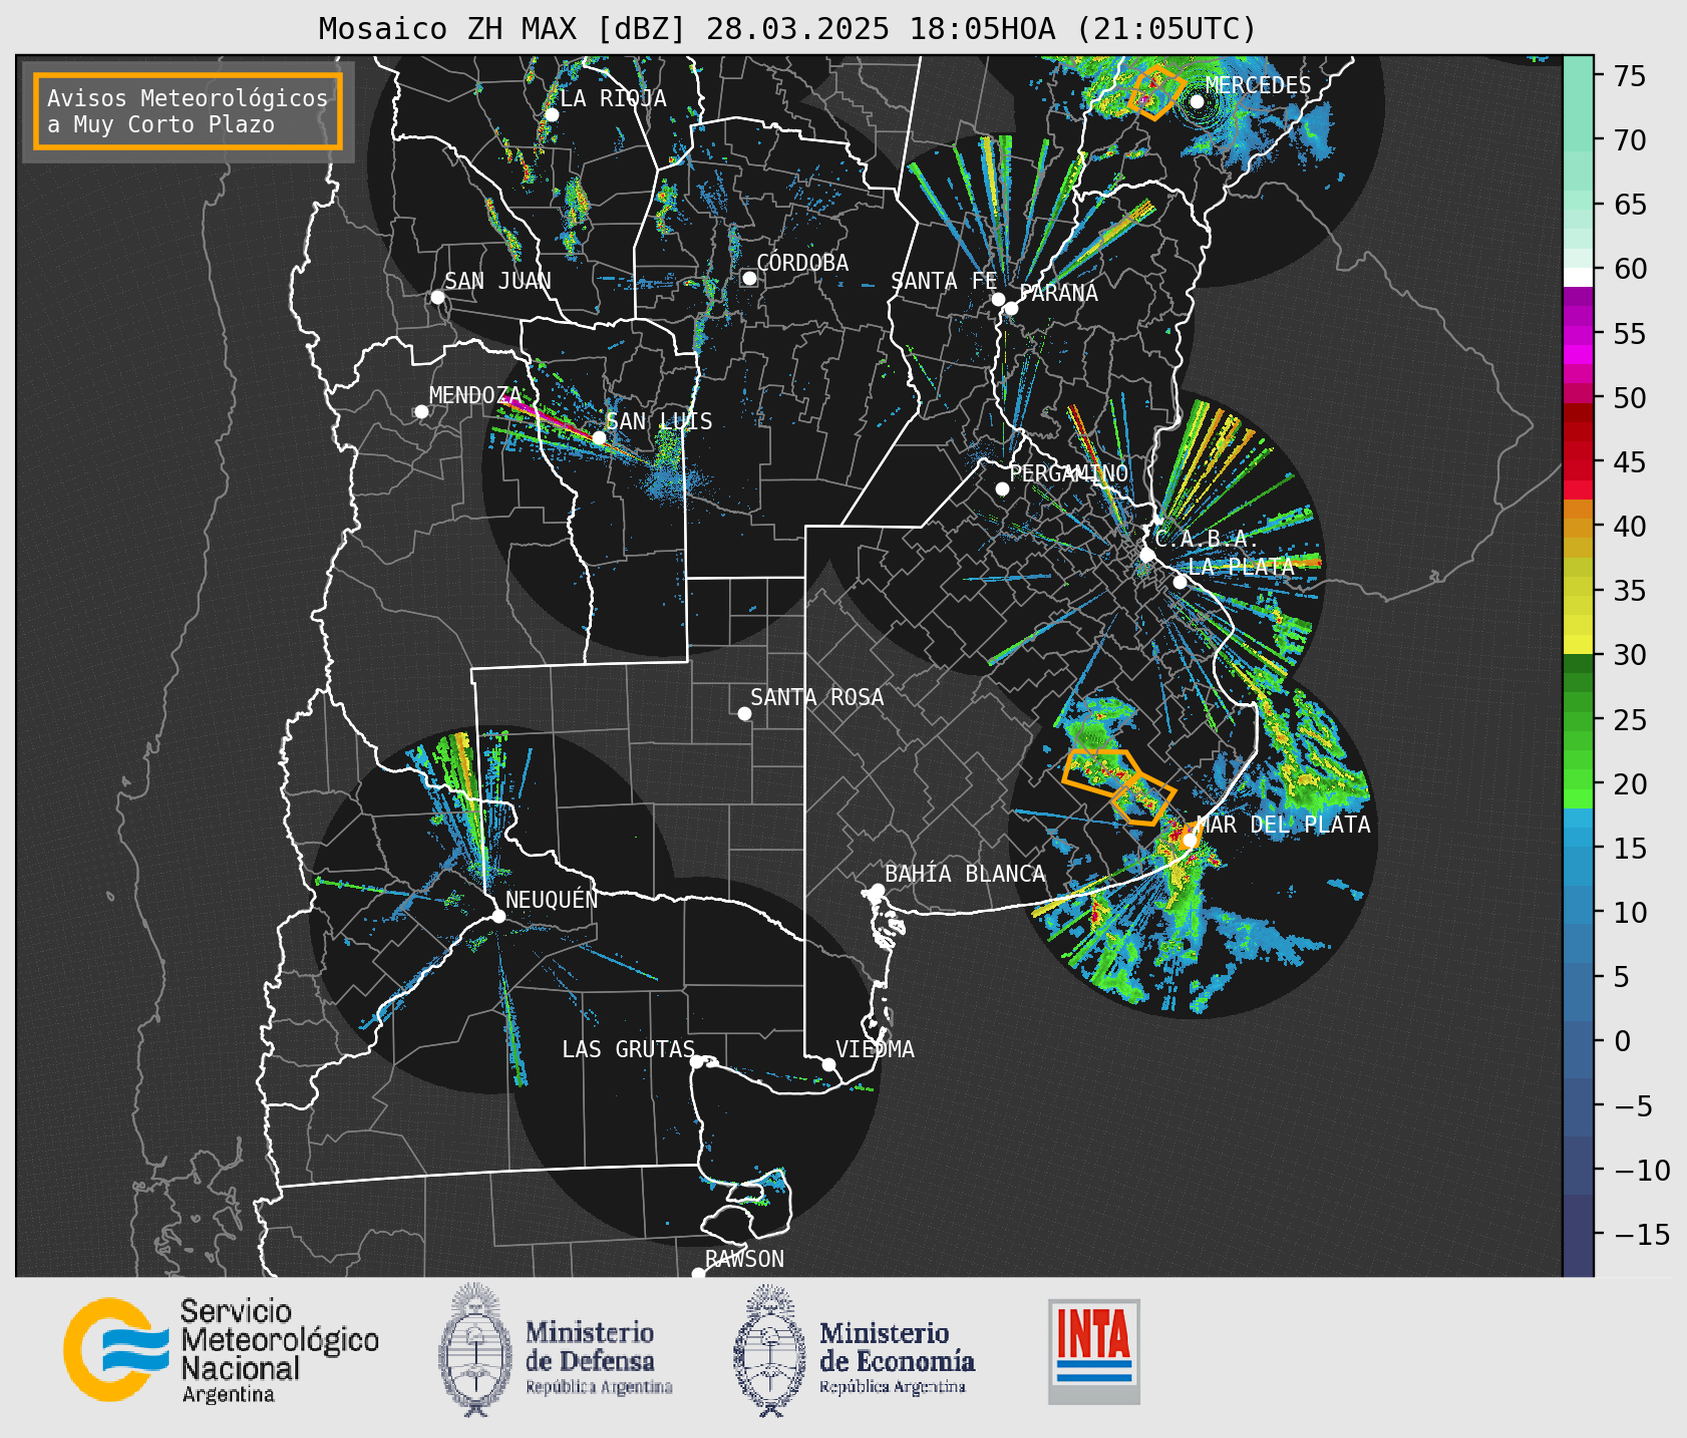Viewport: 1687px width, 1438px height.
Task: Click the rectangular orange warning polygon northwest of Mar del Plata
Action: [x=1102, y=772]
